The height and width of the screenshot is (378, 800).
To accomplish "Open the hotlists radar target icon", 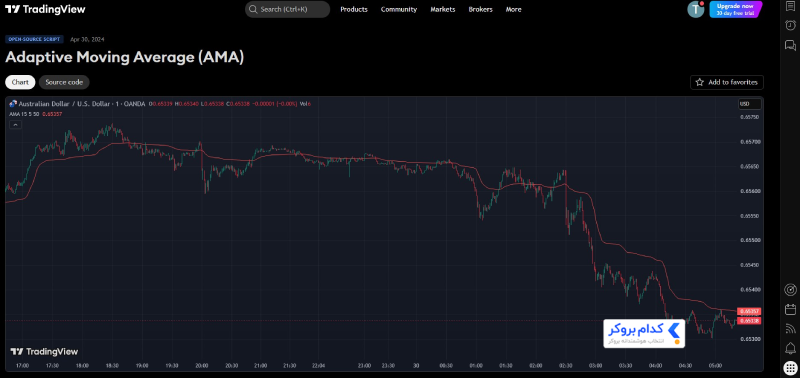I will [790, 290].
